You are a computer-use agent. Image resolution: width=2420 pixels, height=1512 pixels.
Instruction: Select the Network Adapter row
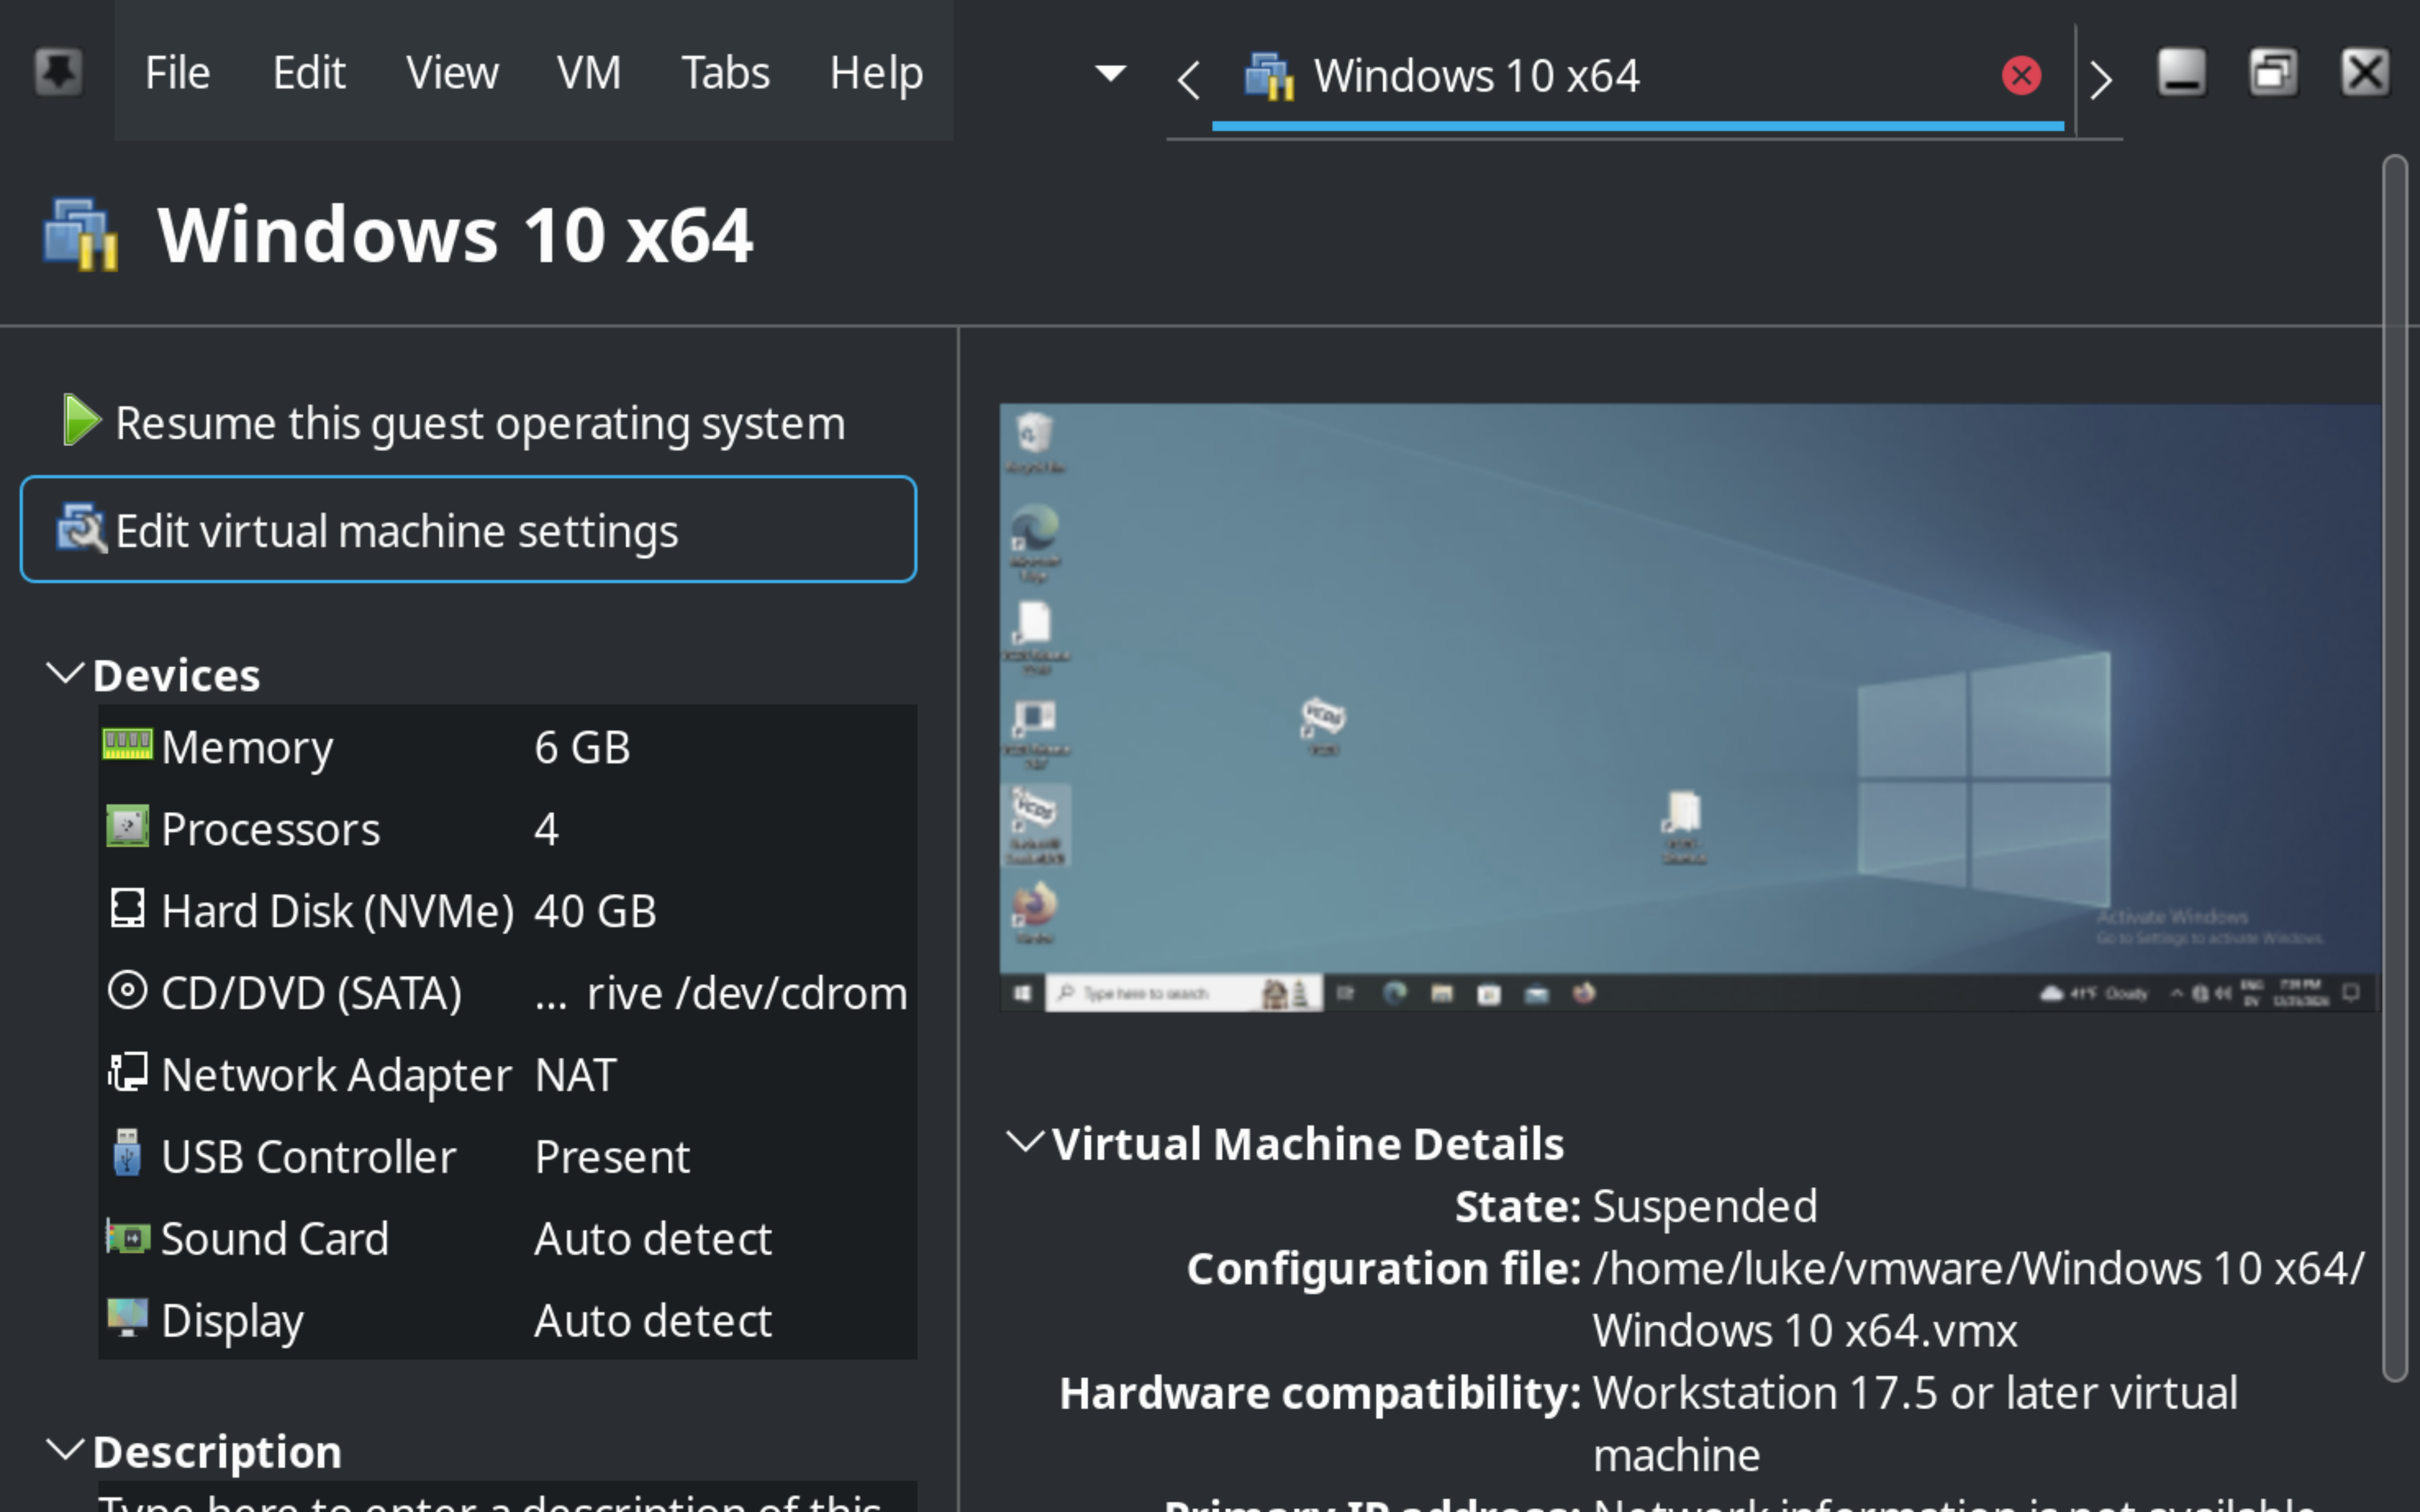click(507, 1074)
